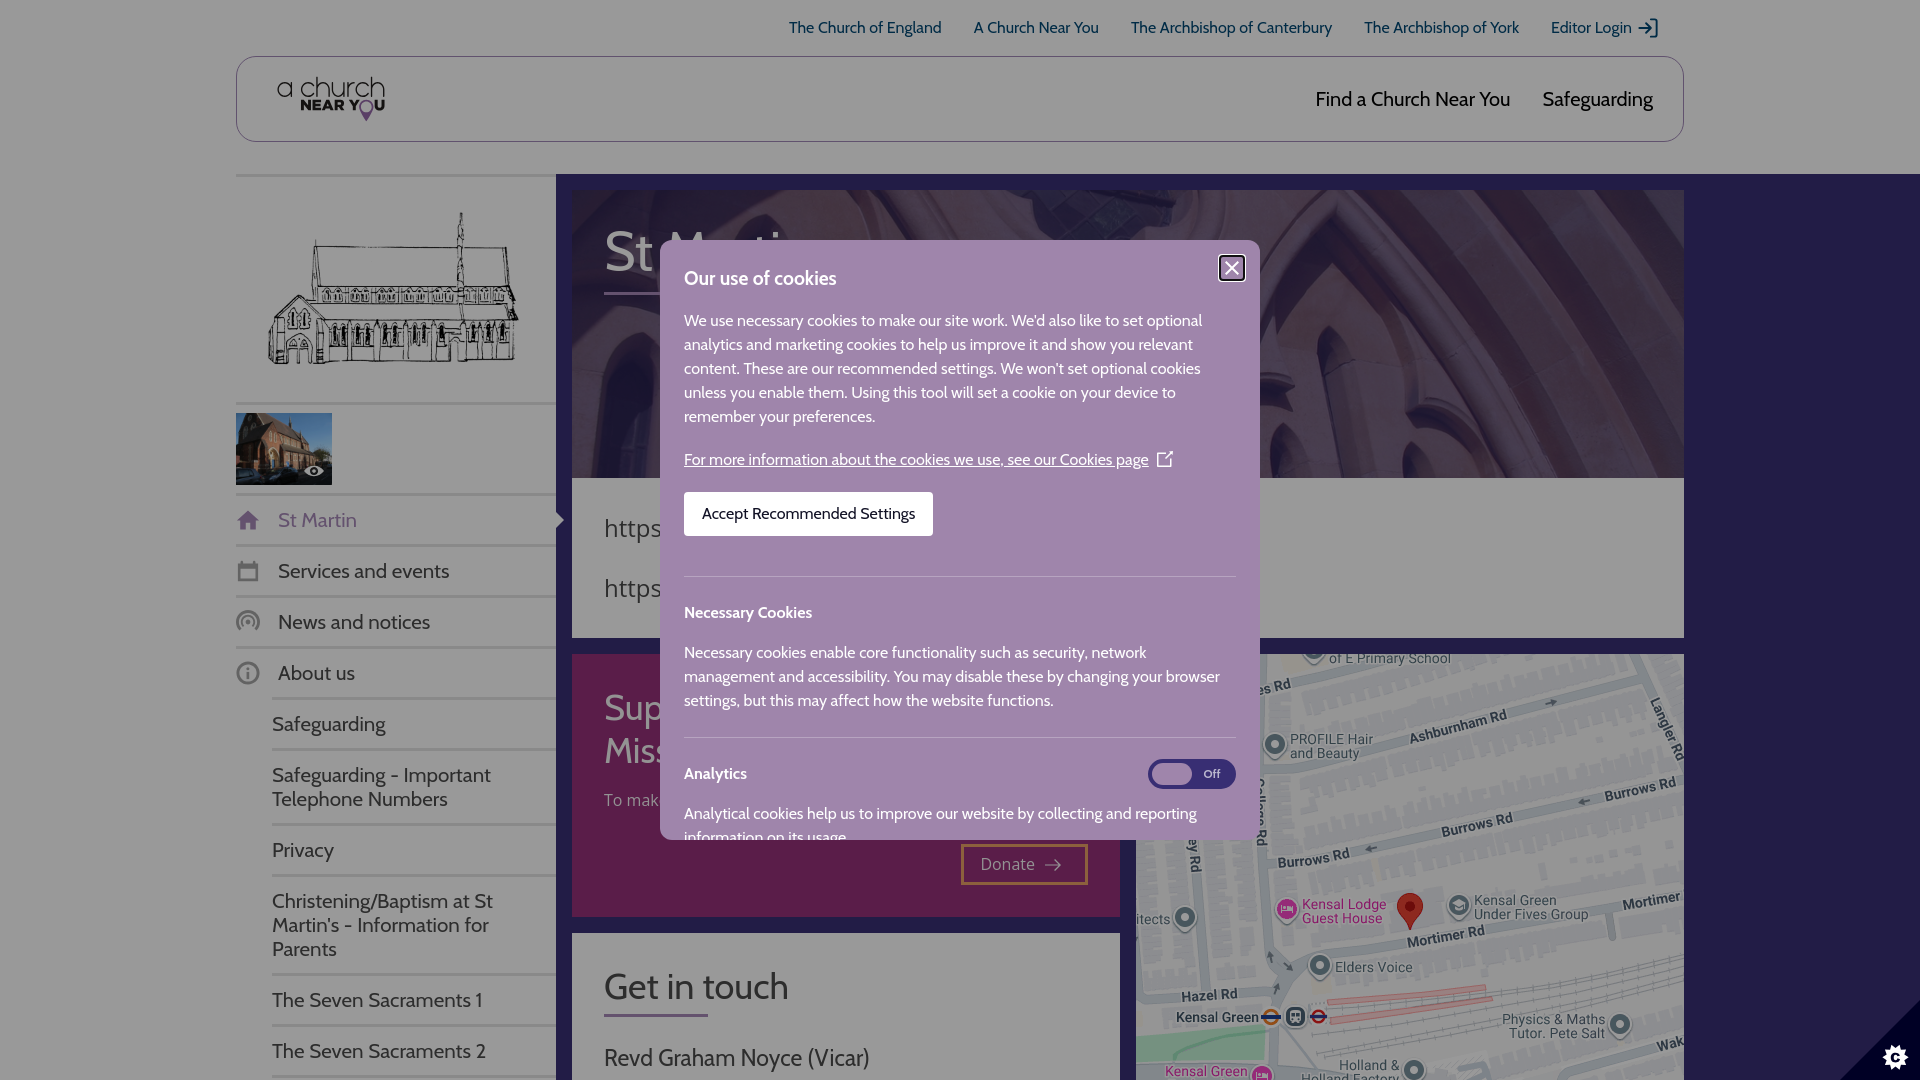Click the eye icon on church photo
The image size is (1920, 1080).
[x=314, y=471]
